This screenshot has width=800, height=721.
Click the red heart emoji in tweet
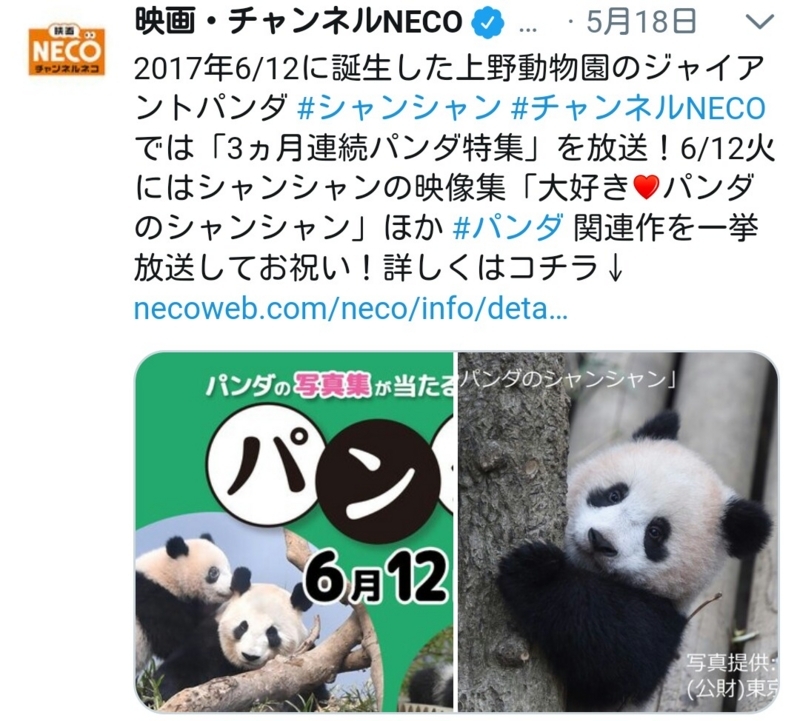646,187
